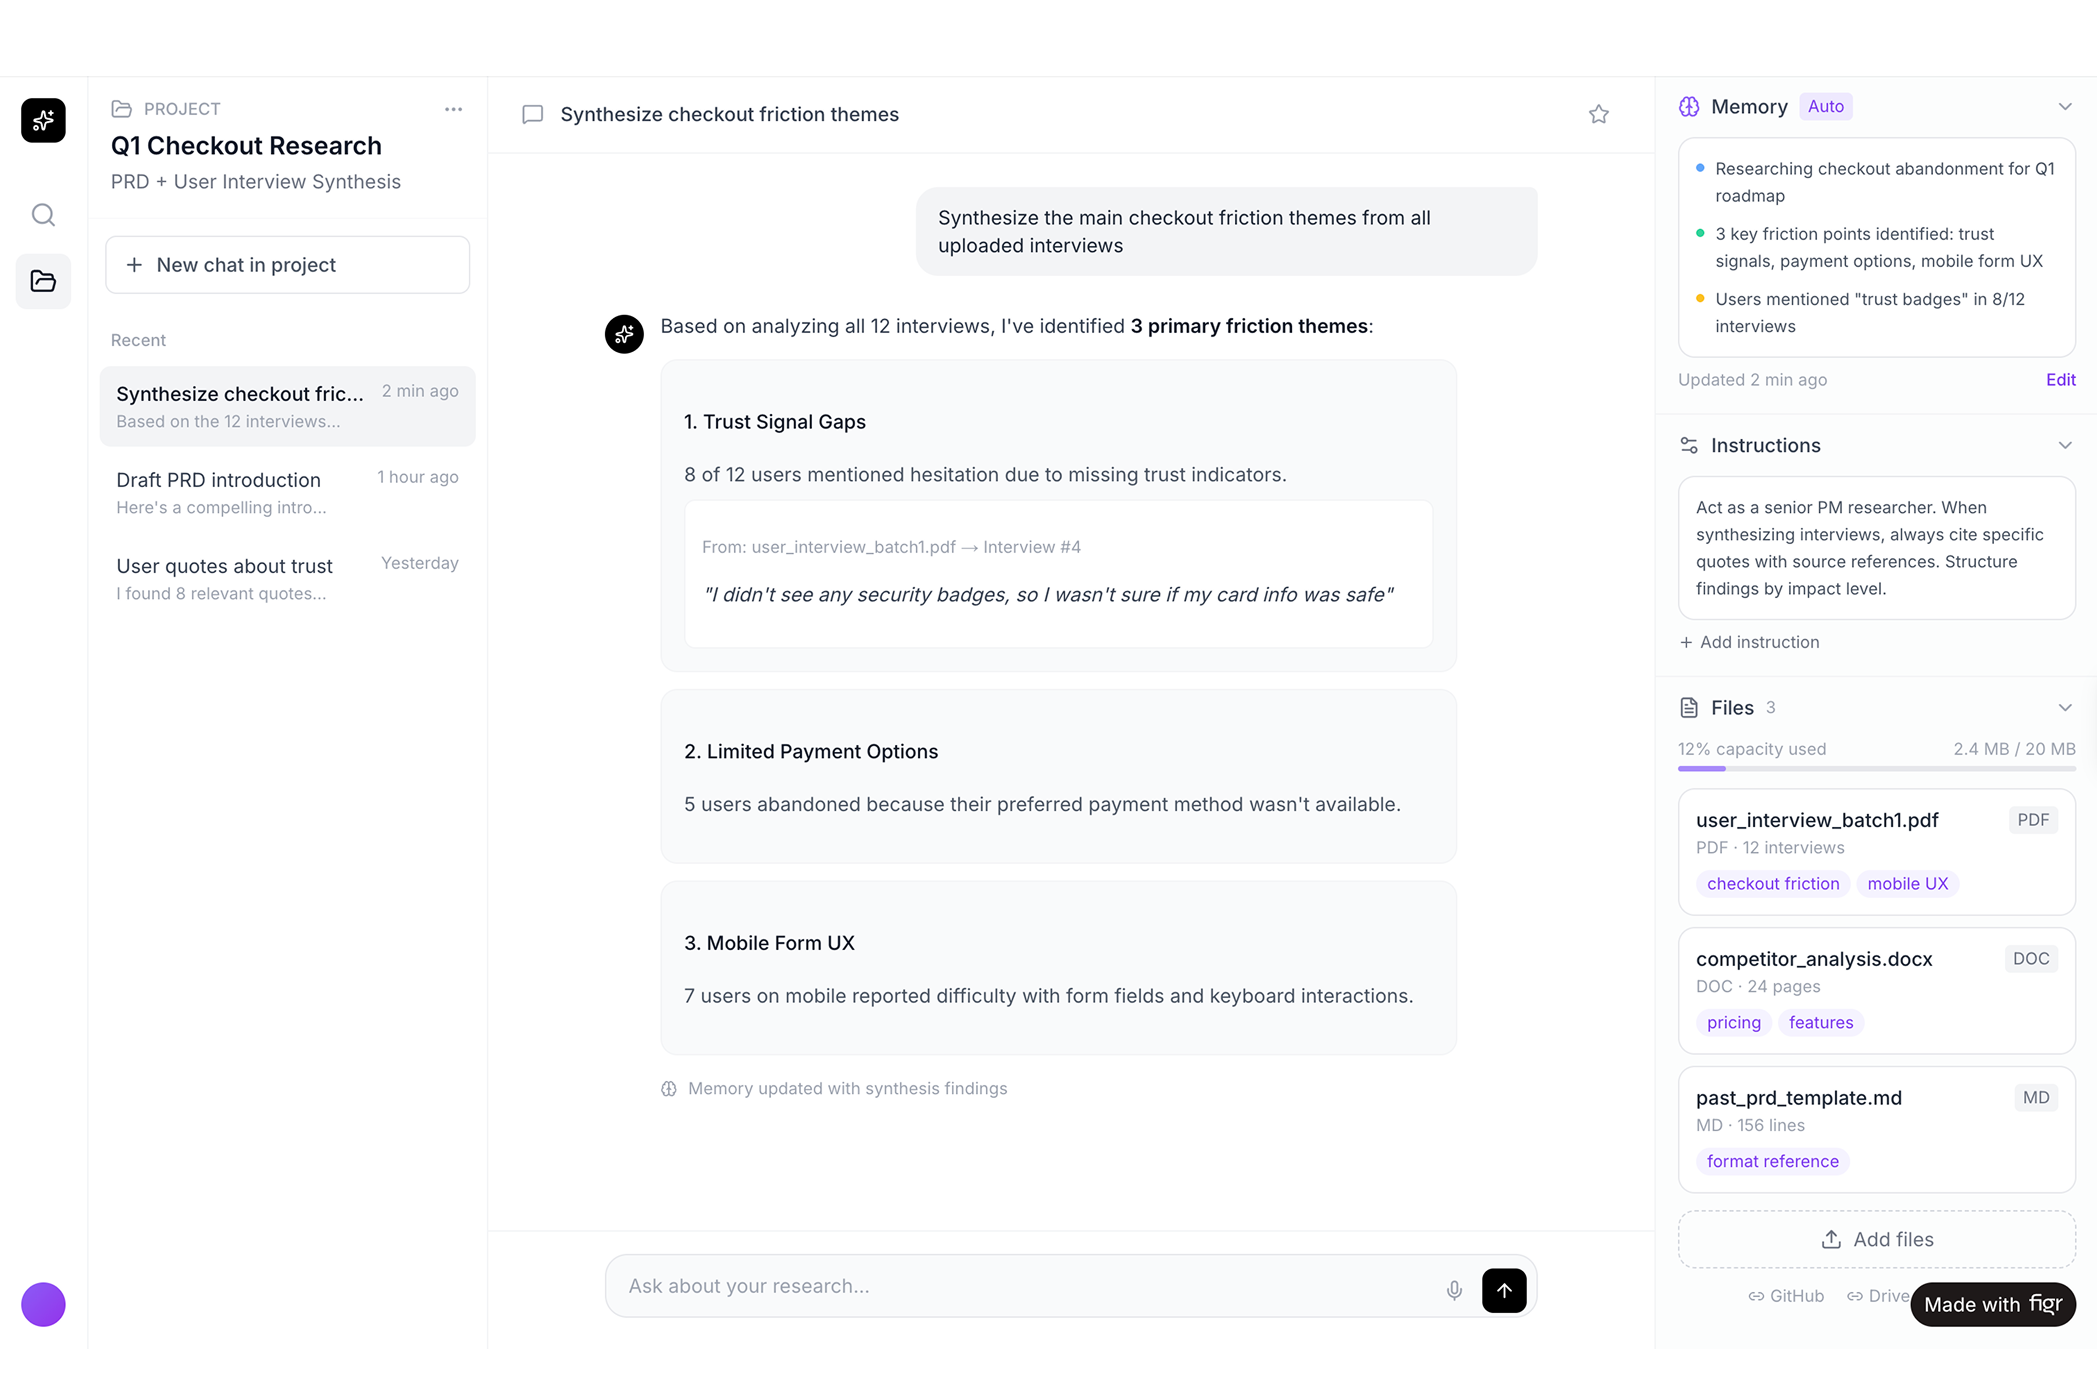The image size is (2100, 1400).
Task: Click the microphone voice input icon
Action: (1454, 1290)
